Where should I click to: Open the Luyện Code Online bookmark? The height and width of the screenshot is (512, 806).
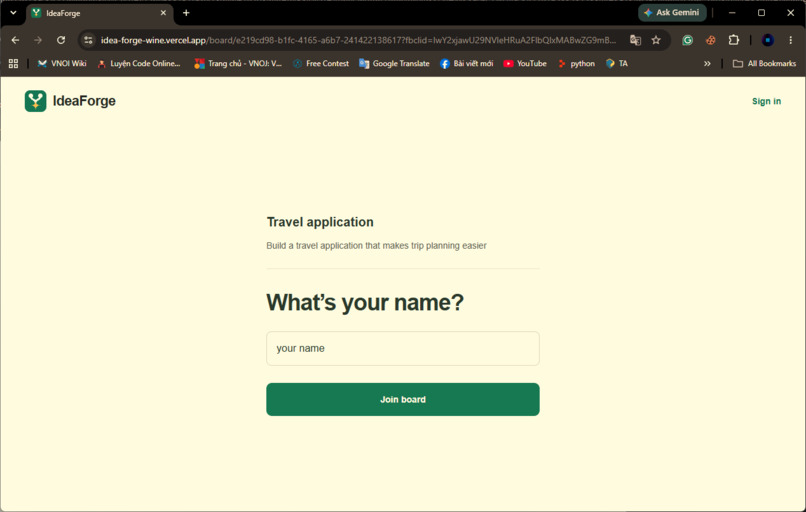tap(139, 64)
